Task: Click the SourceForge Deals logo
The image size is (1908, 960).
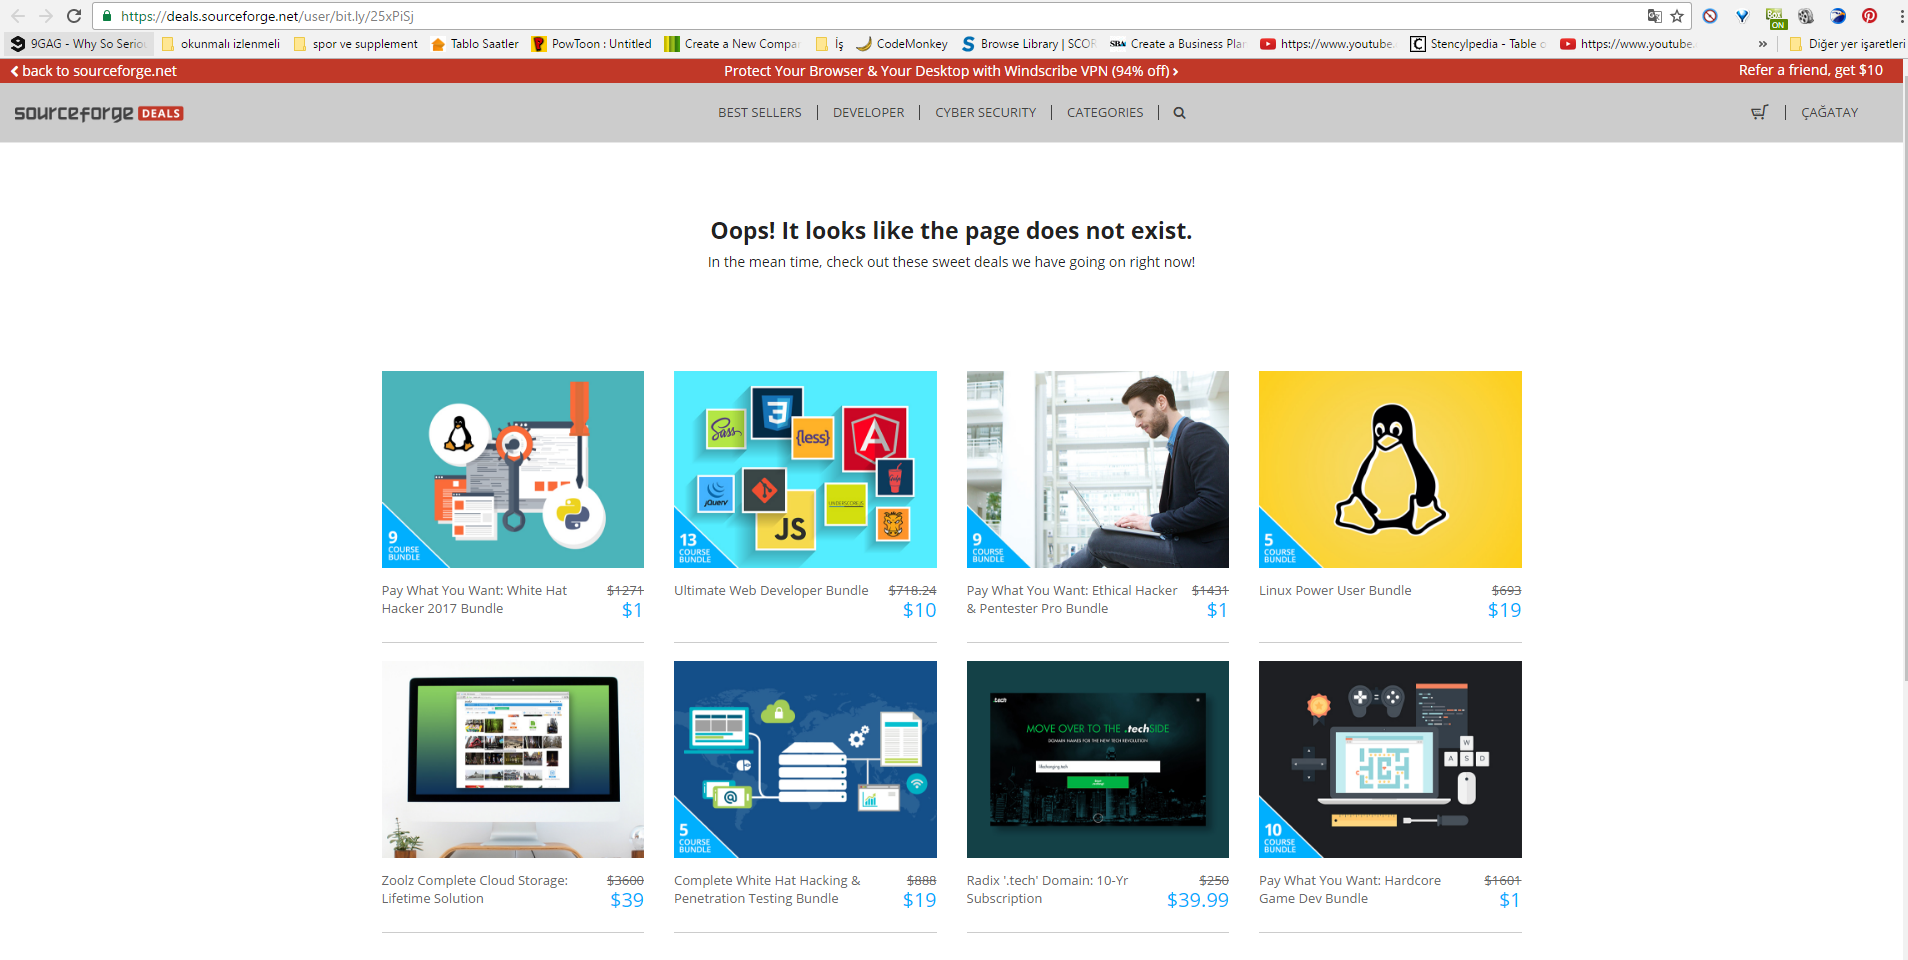Action: tap(98, 113)
